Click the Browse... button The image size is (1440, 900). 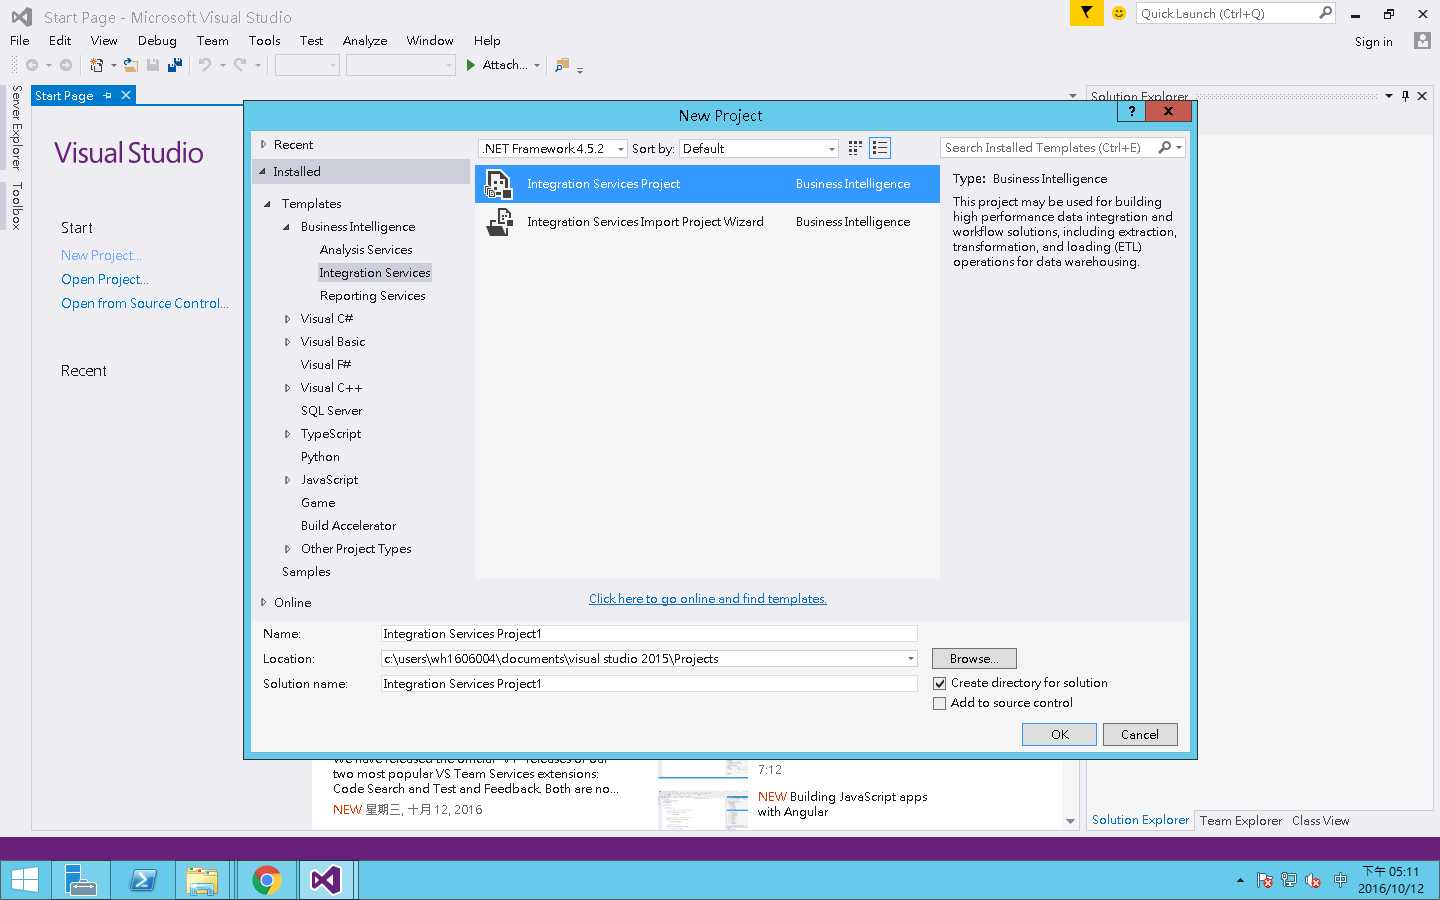tap(974, 658)
